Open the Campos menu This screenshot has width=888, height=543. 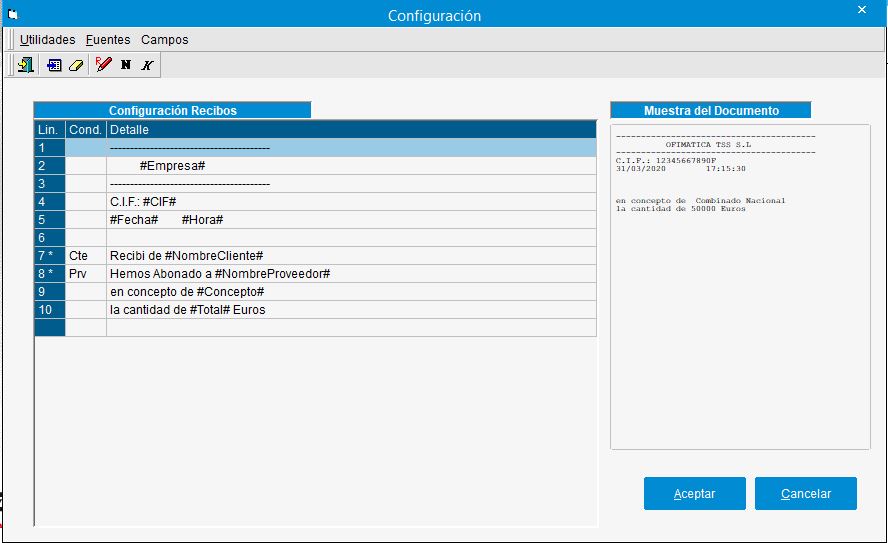tap(165, 40)
